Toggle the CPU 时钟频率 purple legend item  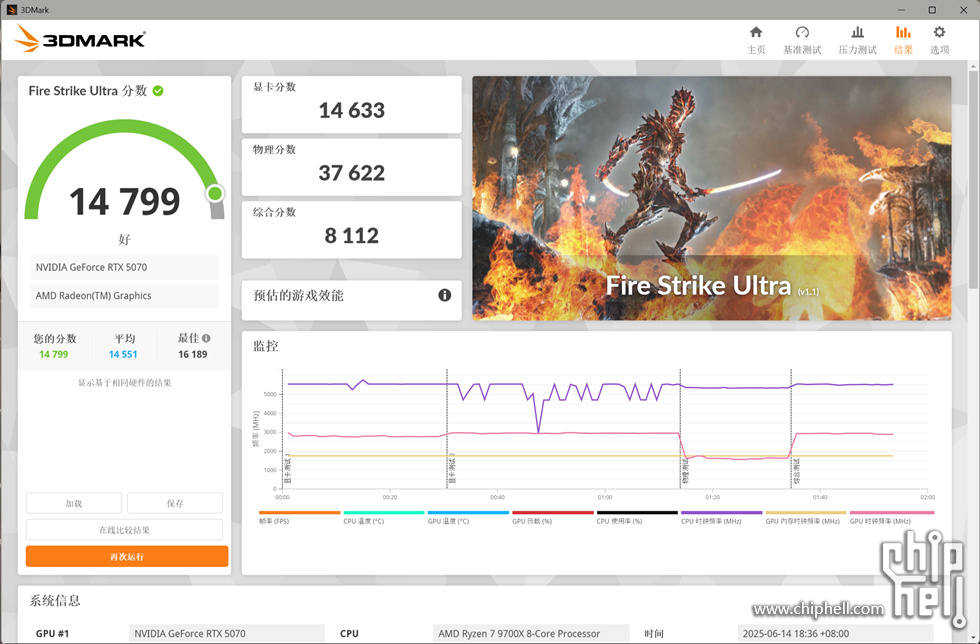pos(721,517)
